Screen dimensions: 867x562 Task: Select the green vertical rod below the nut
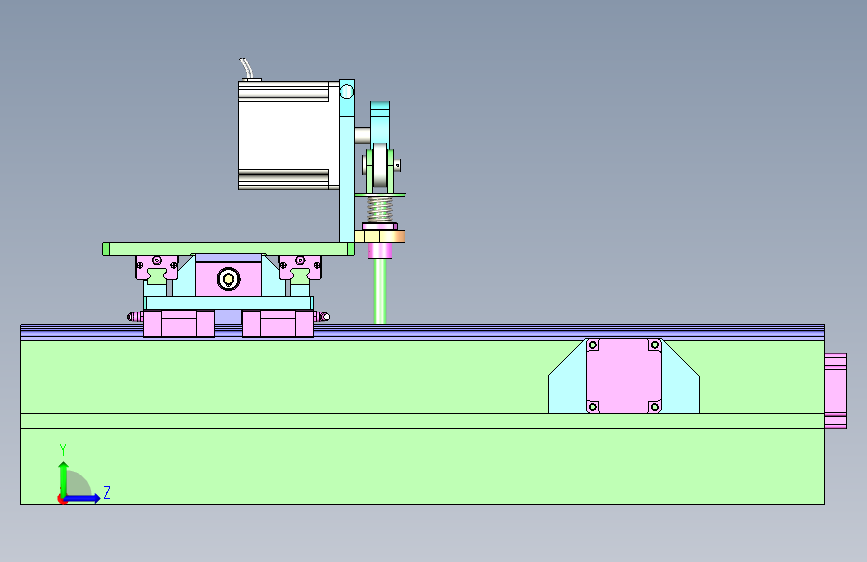pyautogui.click(x=380, y=290)
